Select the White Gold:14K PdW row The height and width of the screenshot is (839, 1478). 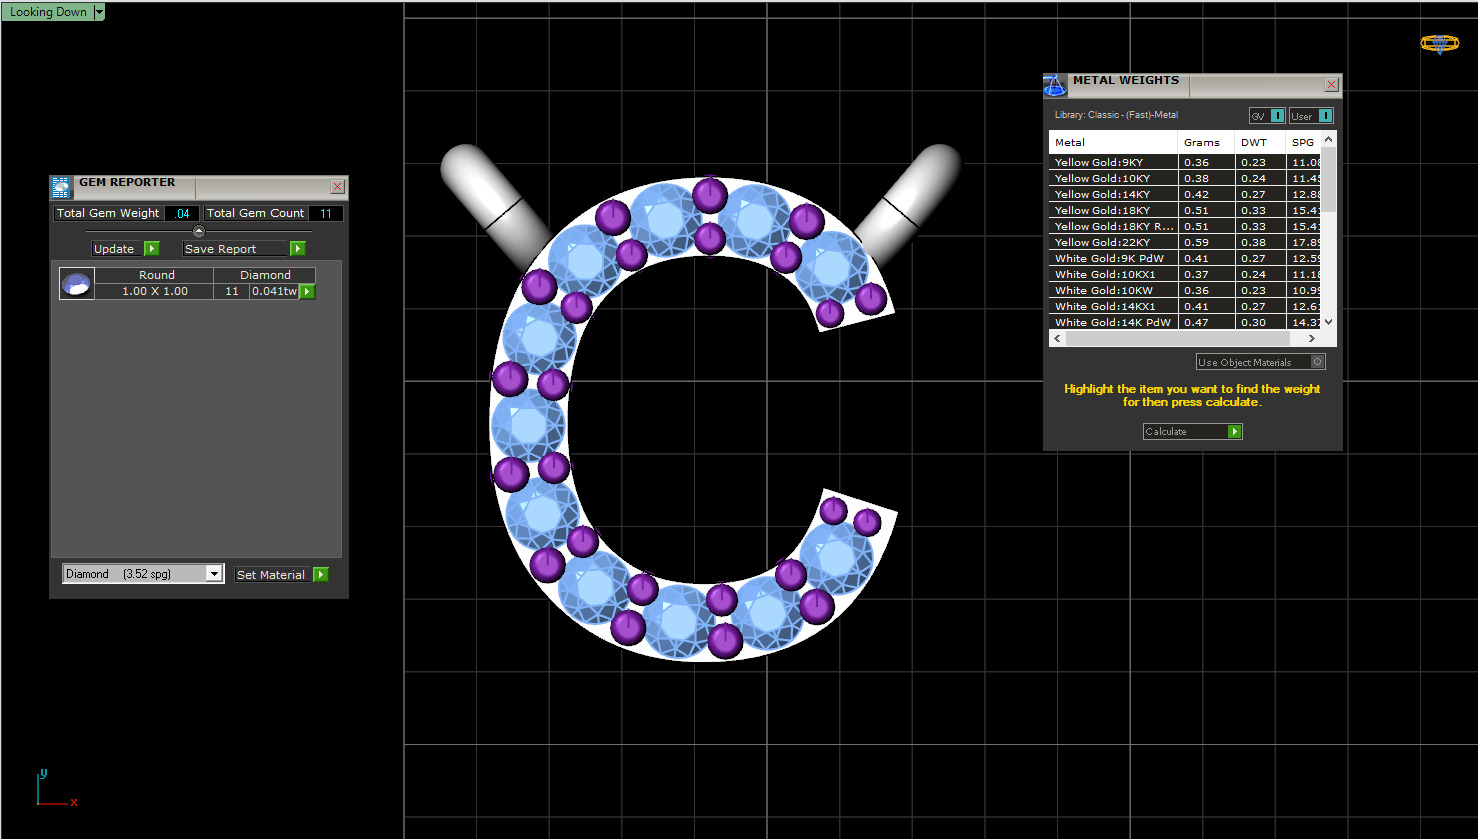tap(1185, 322)
